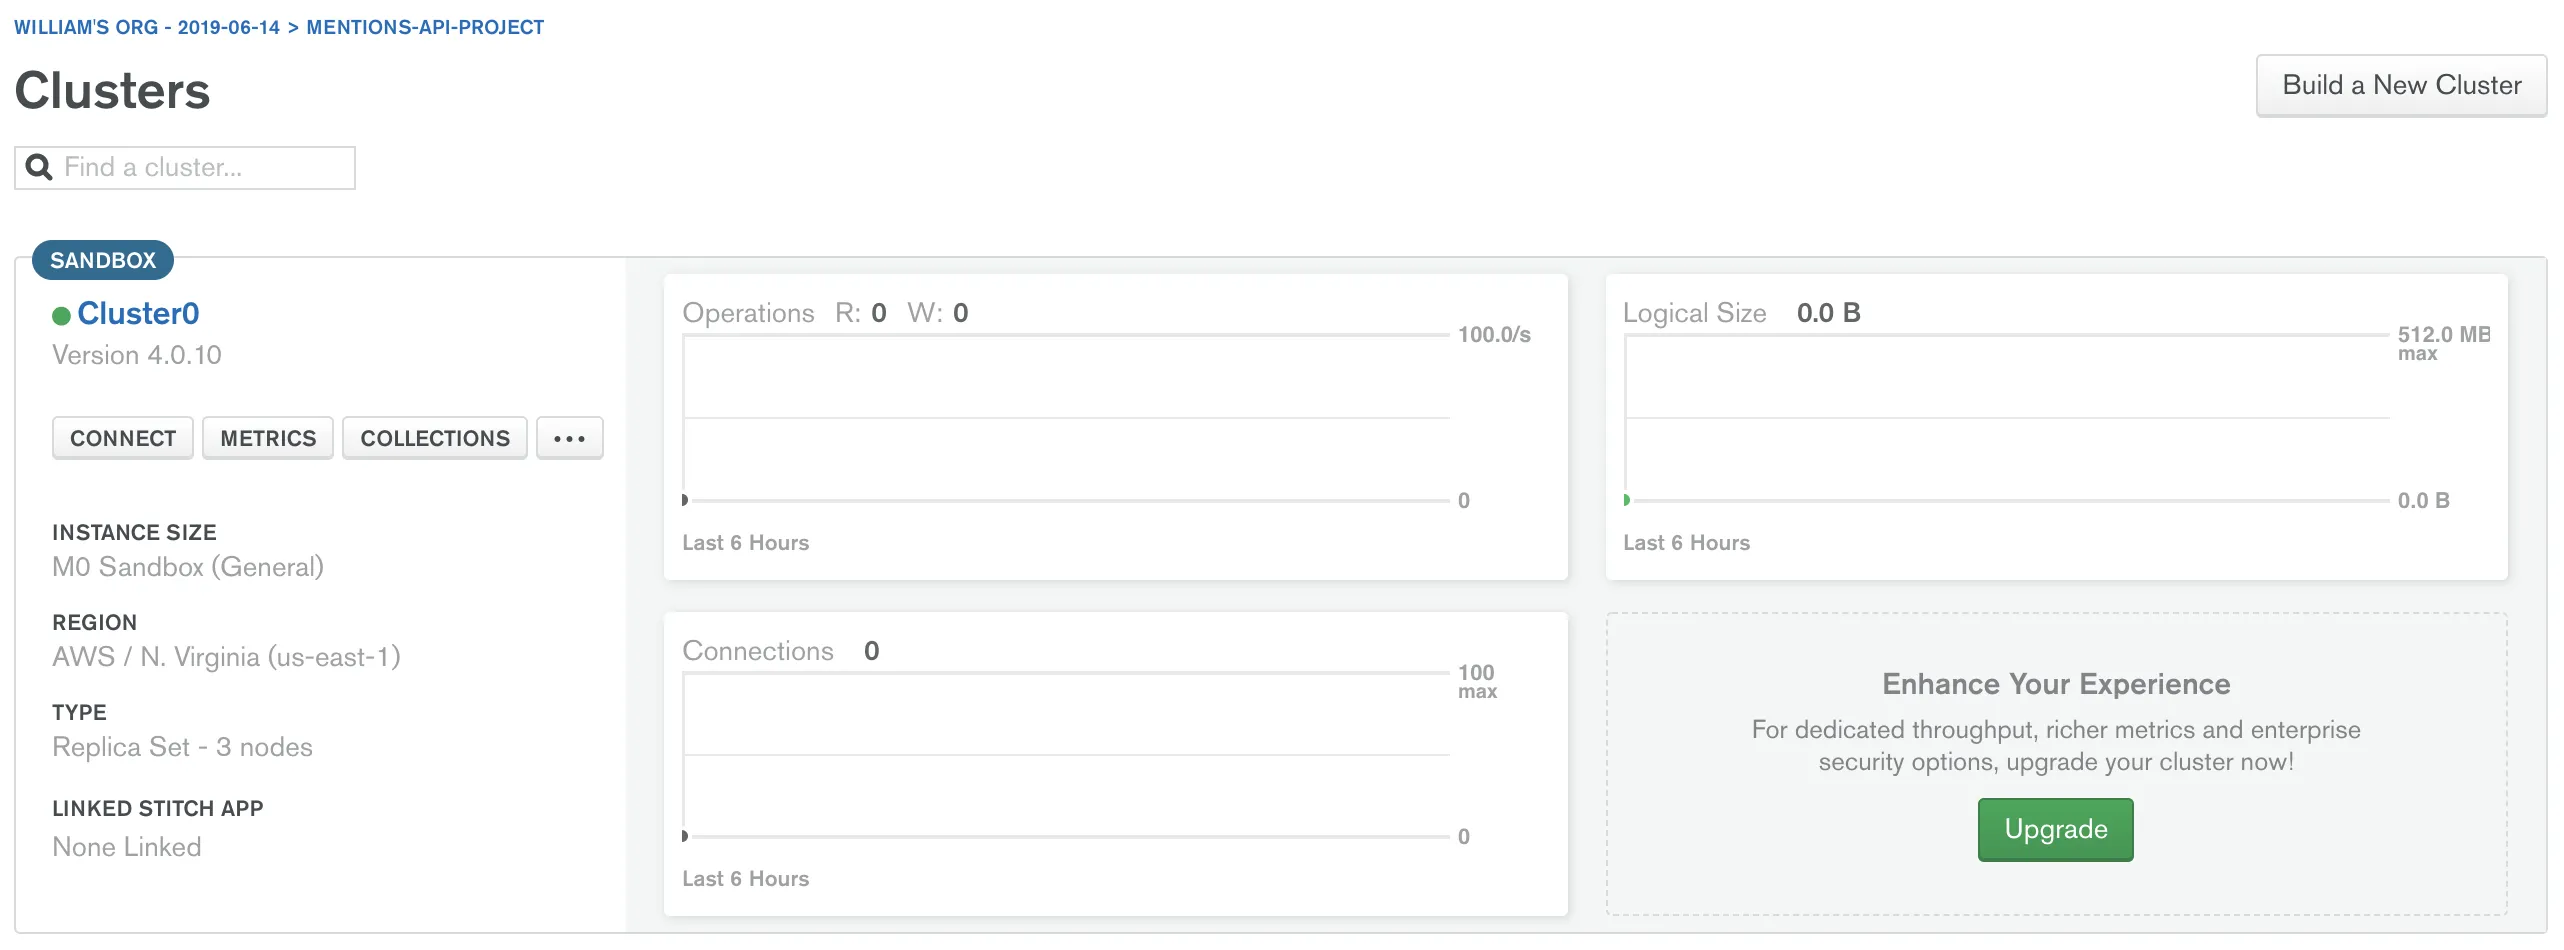The width and height of the screenshot is (2564, 950).
Task: Click the Logical Size green chart marker
Action: [1627, 500]
